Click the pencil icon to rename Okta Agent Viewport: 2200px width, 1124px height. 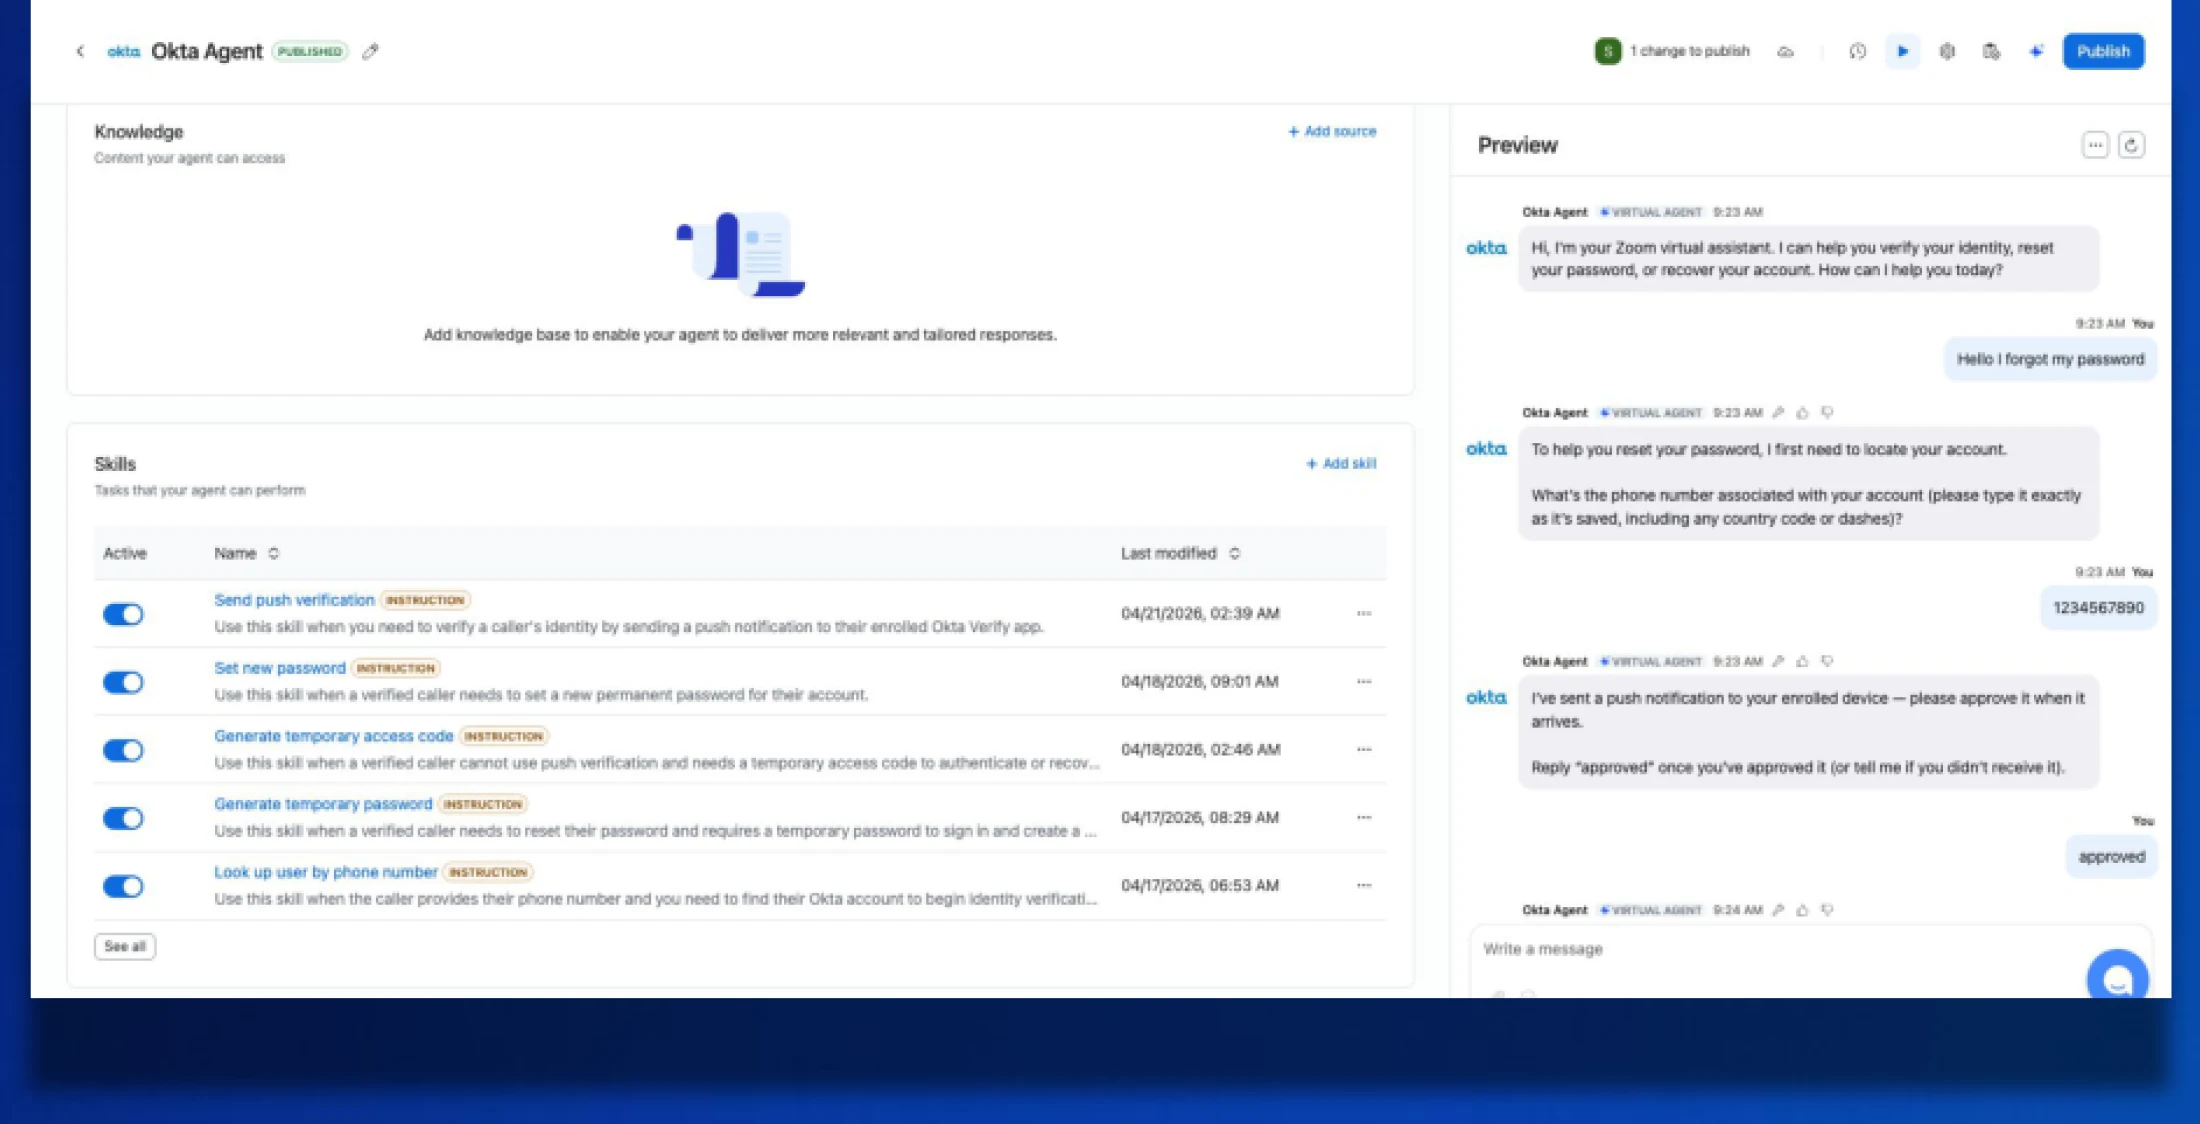[370, 51]
